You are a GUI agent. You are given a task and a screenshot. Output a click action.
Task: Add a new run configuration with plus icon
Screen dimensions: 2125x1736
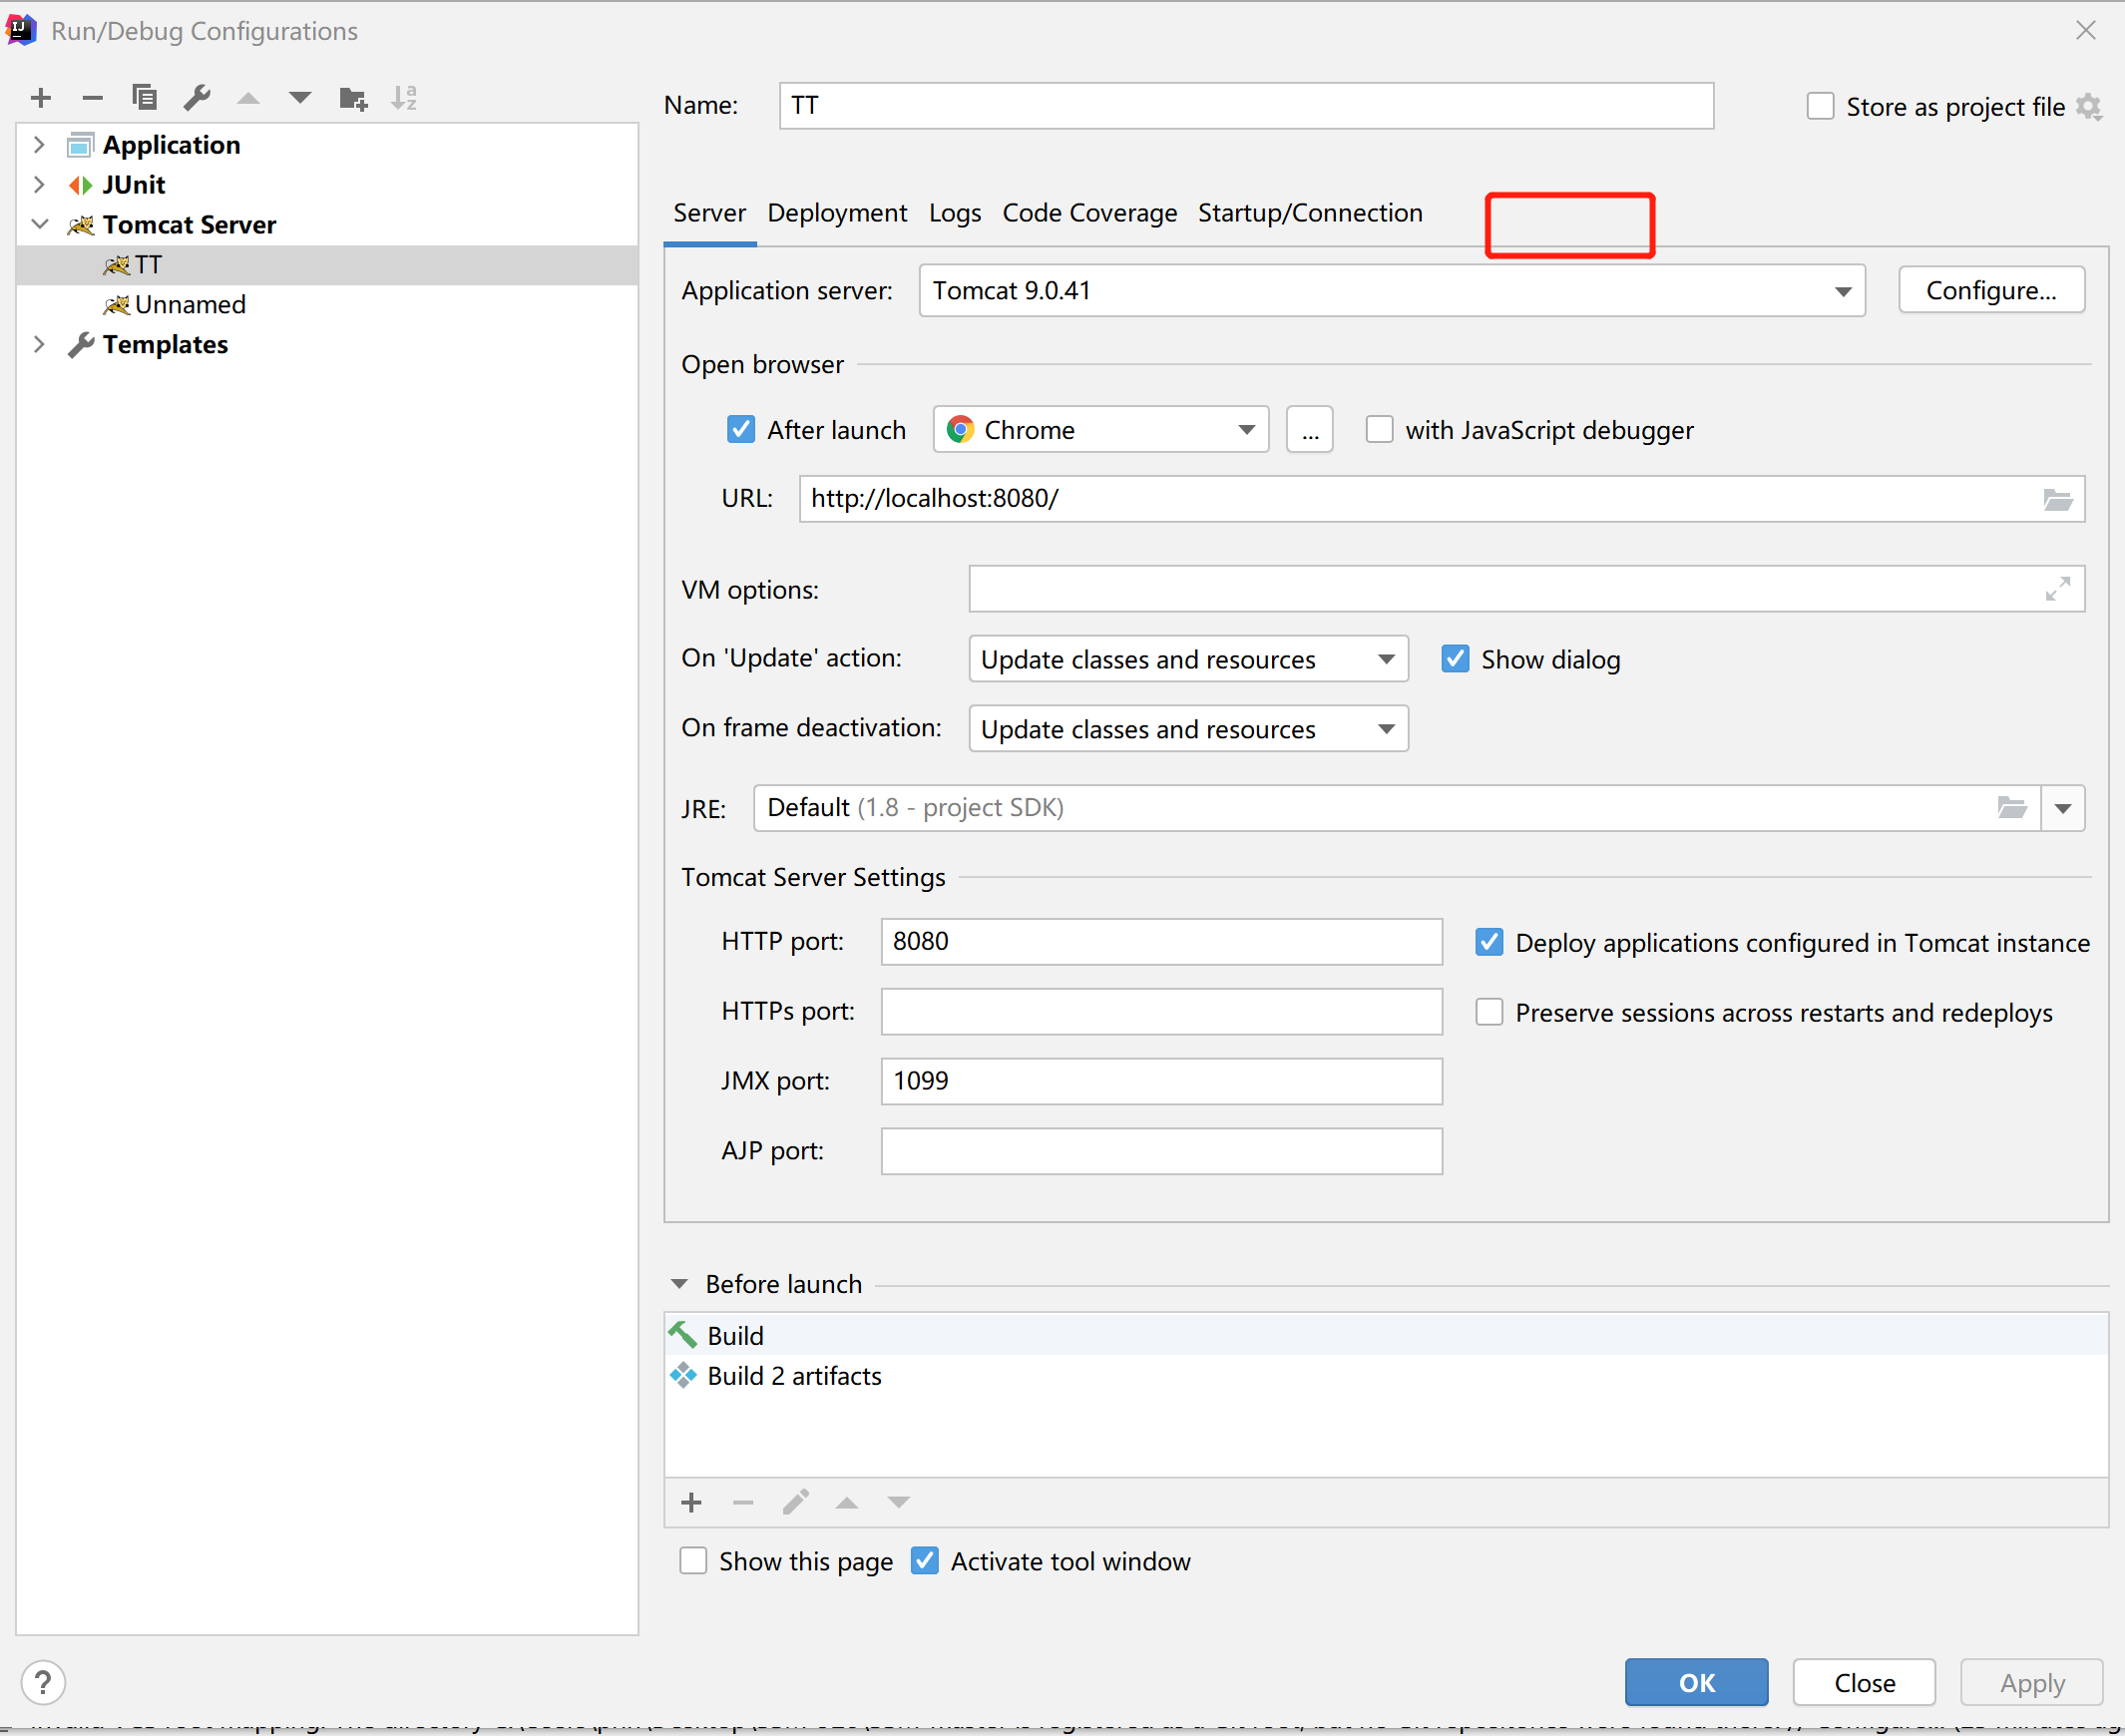coord(41,98)
